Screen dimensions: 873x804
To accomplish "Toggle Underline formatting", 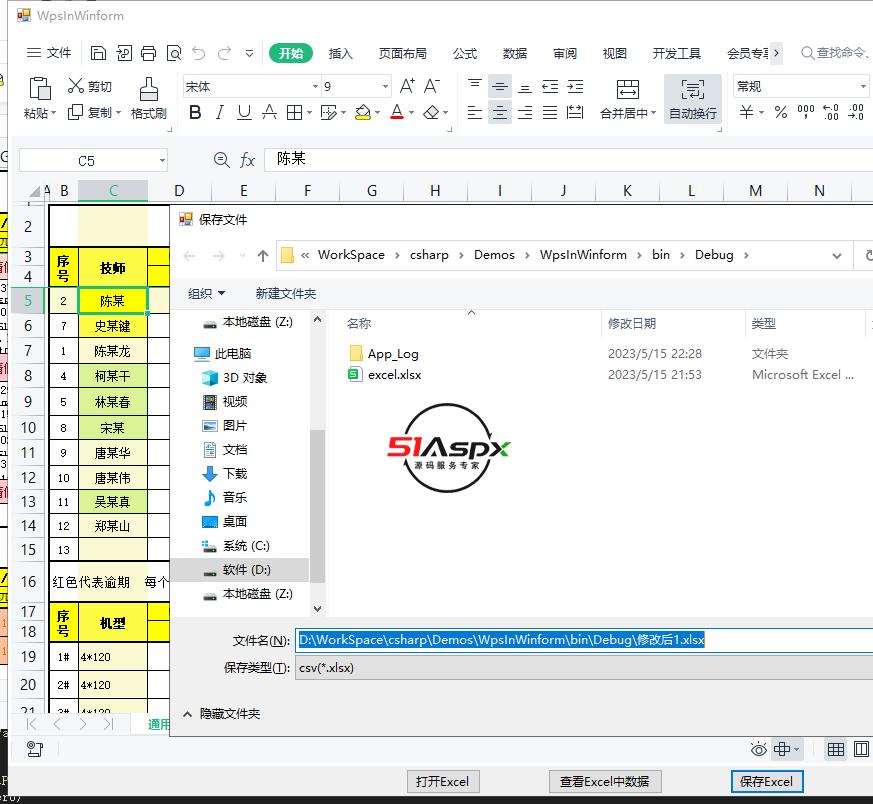I will pyautogui.click(x=244, y=112).
